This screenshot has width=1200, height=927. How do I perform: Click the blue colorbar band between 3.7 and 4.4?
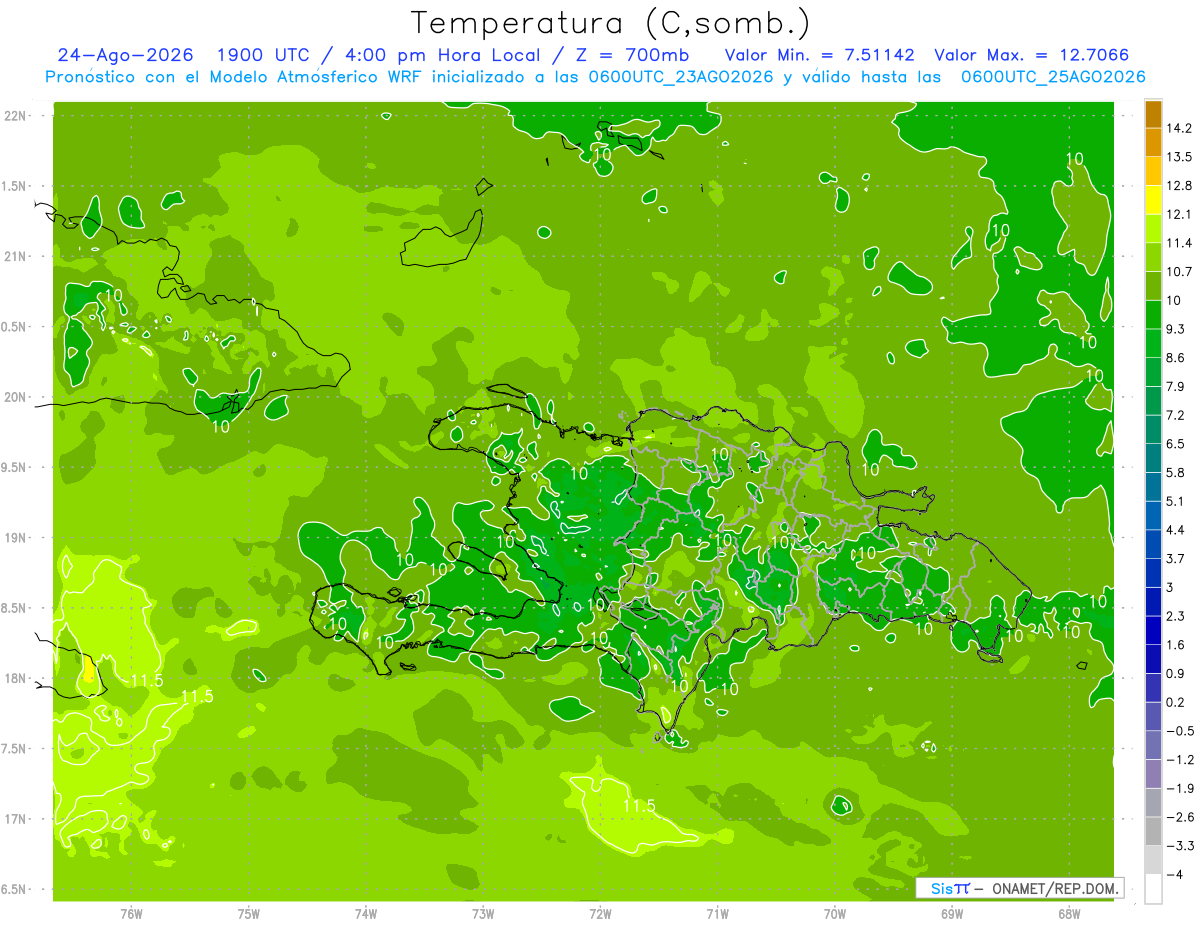(x=1153, y=544)
